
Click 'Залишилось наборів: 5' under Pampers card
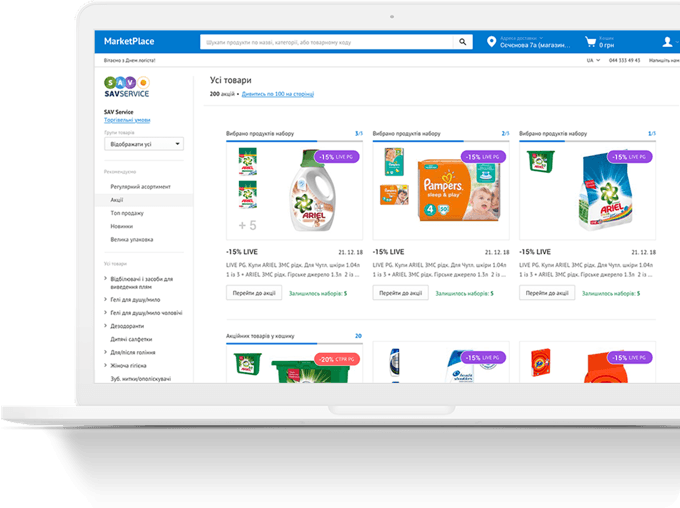(464, 294)
